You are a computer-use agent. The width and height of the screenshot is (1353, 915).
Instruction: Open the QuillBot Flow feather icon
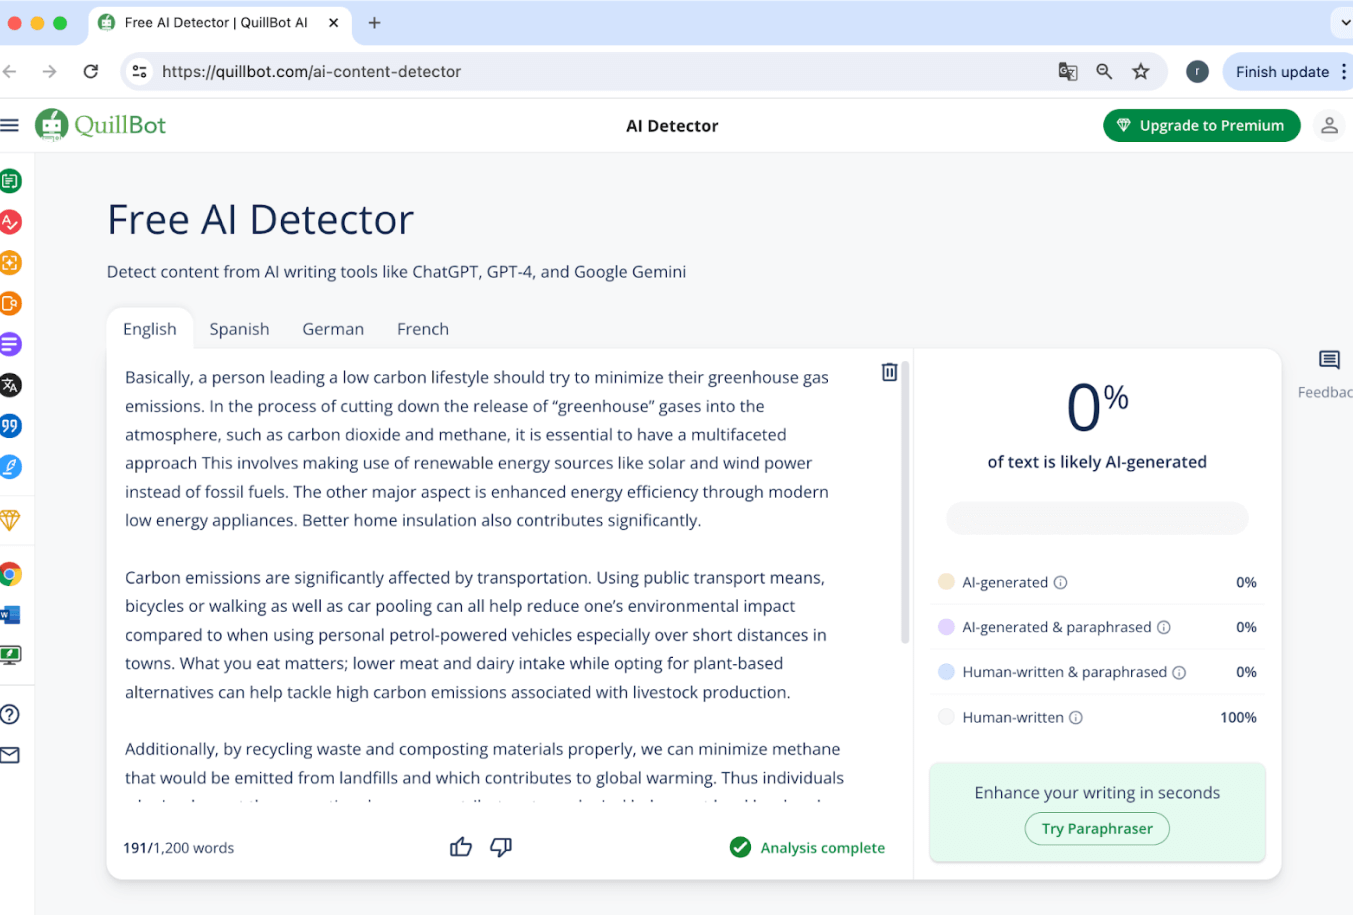click(x=10, y=467)
